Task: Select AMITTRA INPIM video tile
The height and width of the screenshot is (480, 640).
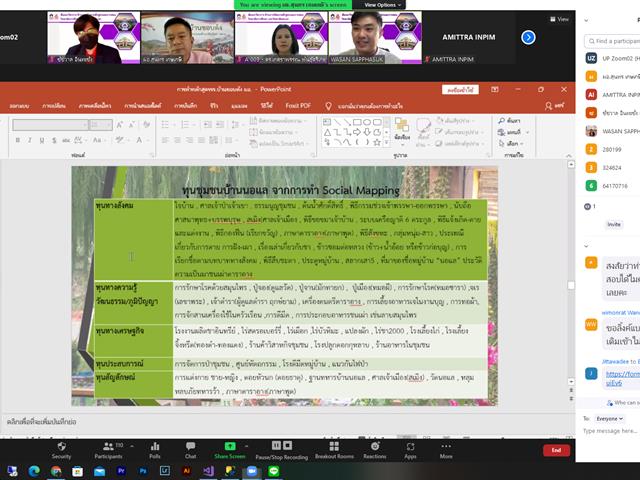Action: 469,38
